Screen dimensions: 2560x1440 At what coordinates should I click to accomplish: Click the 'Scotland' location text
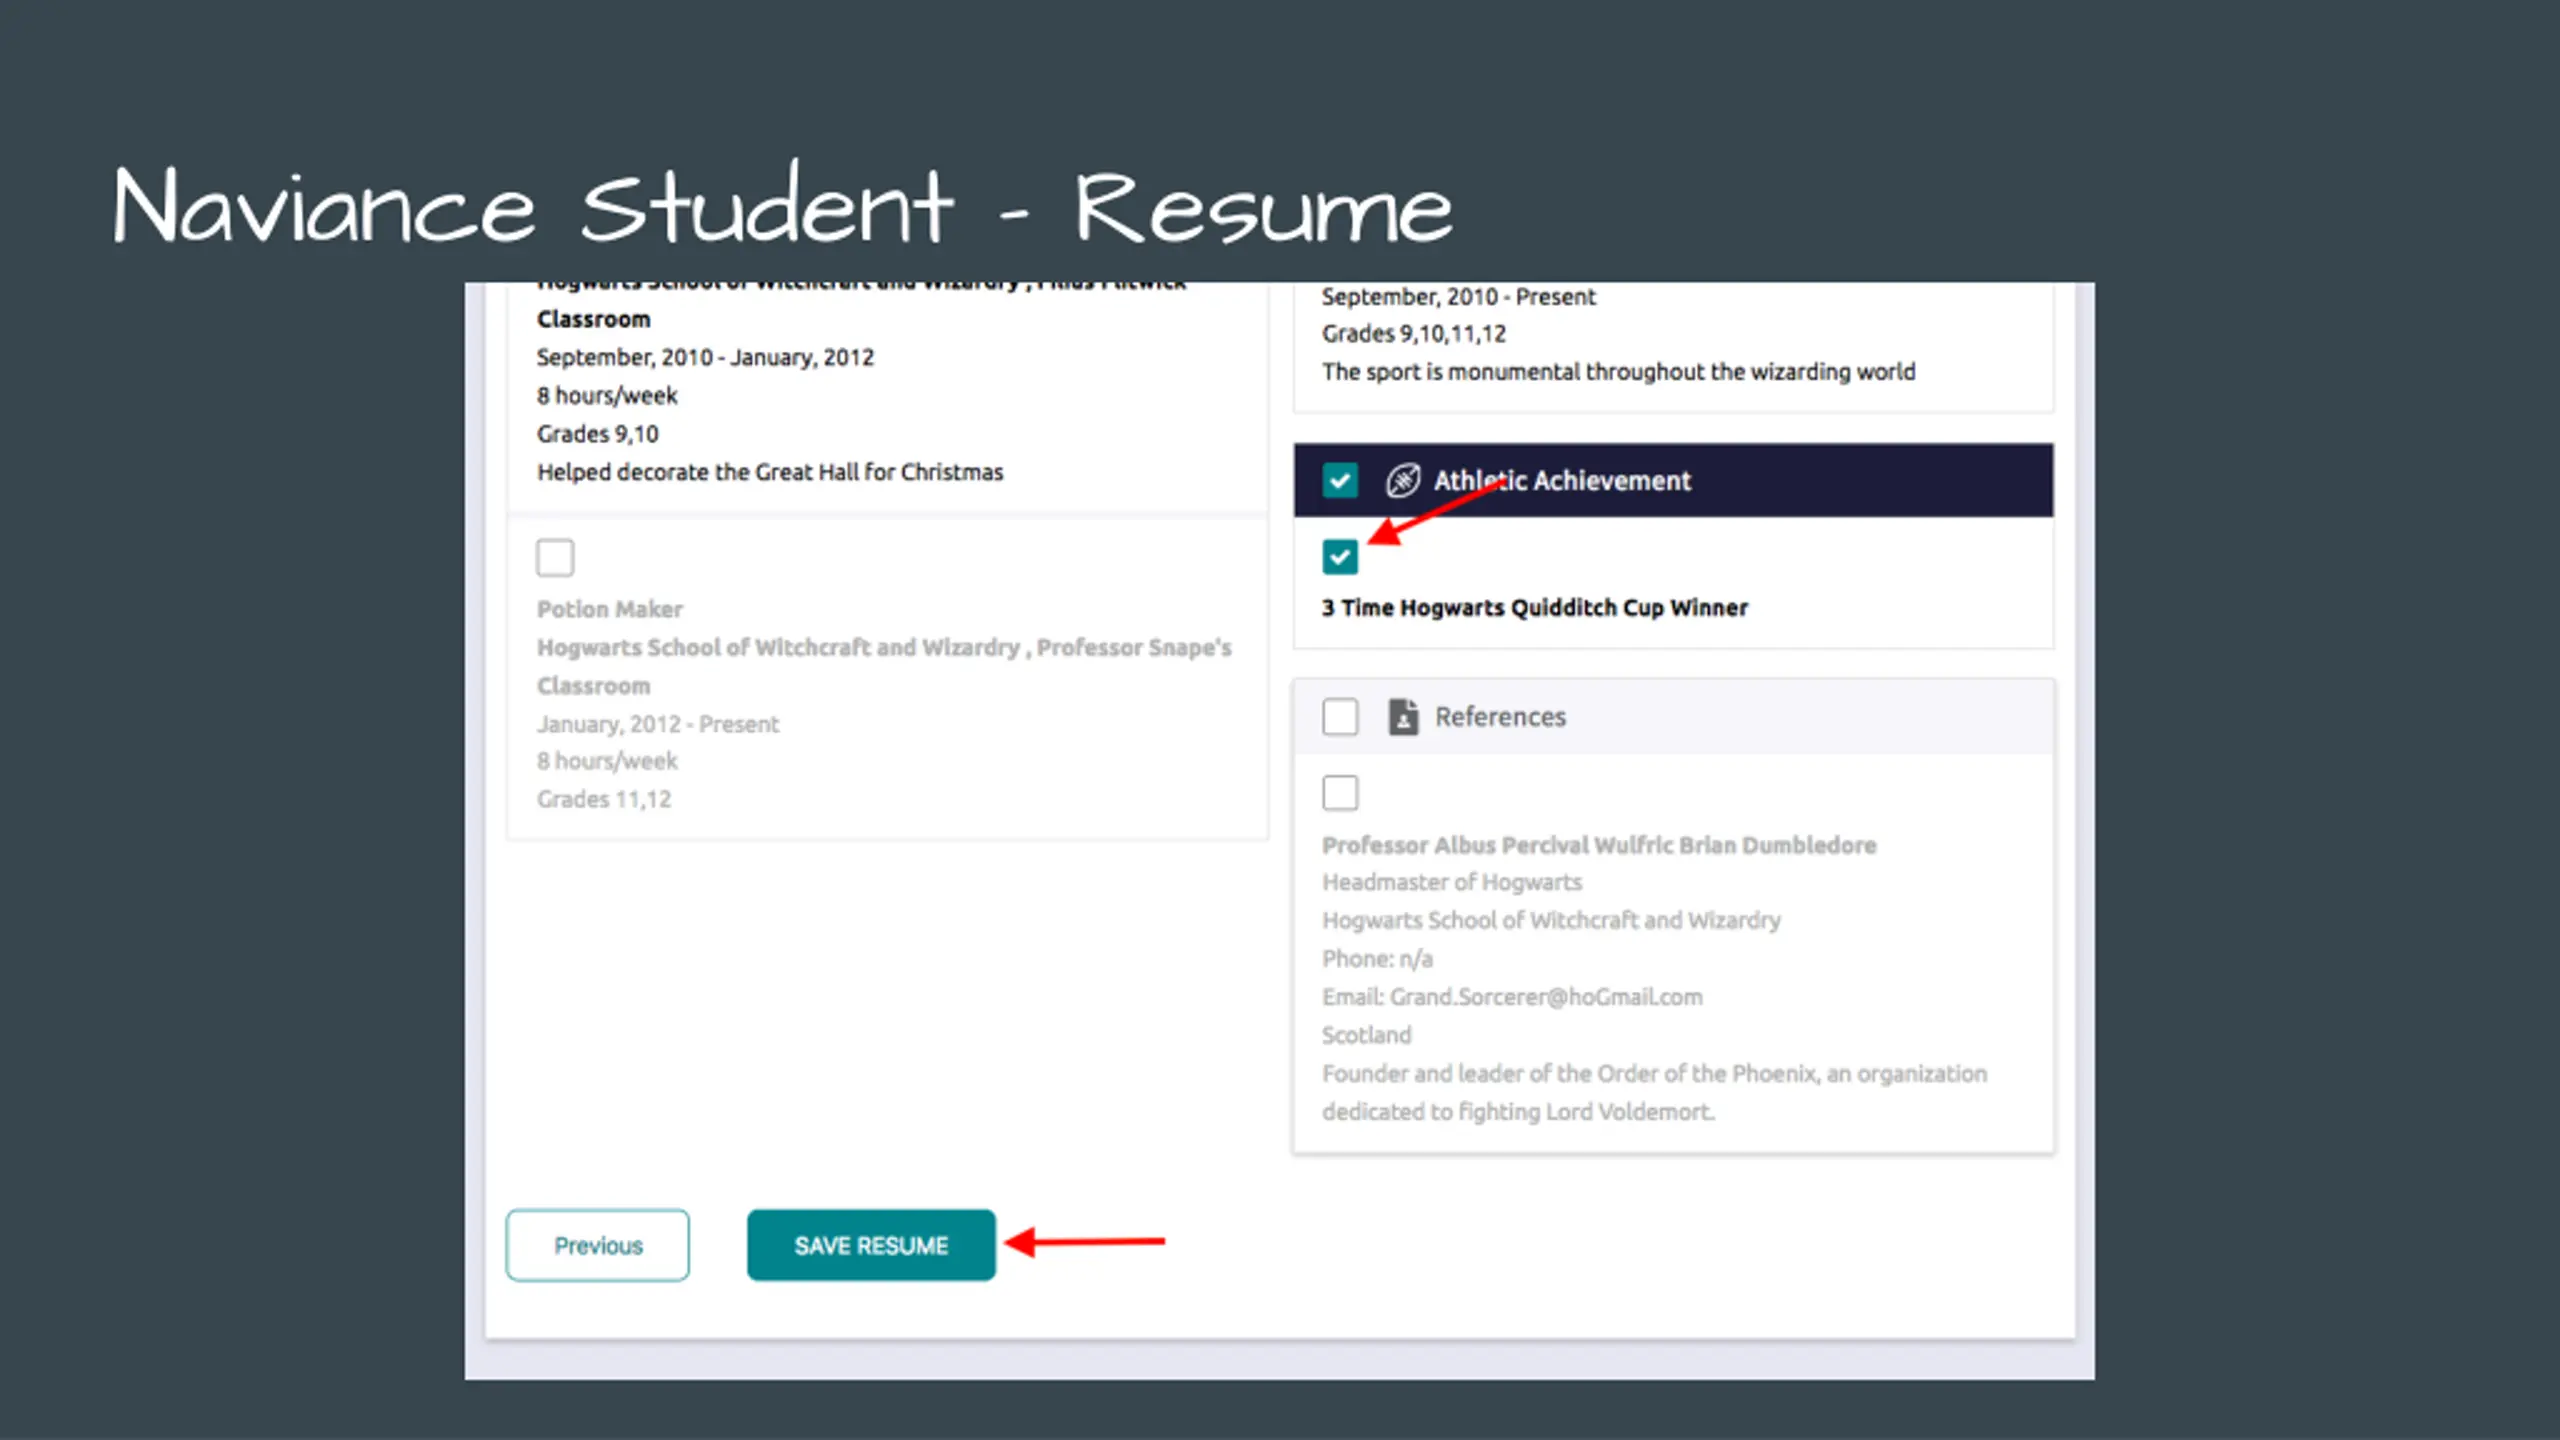coord(1367,1035)
